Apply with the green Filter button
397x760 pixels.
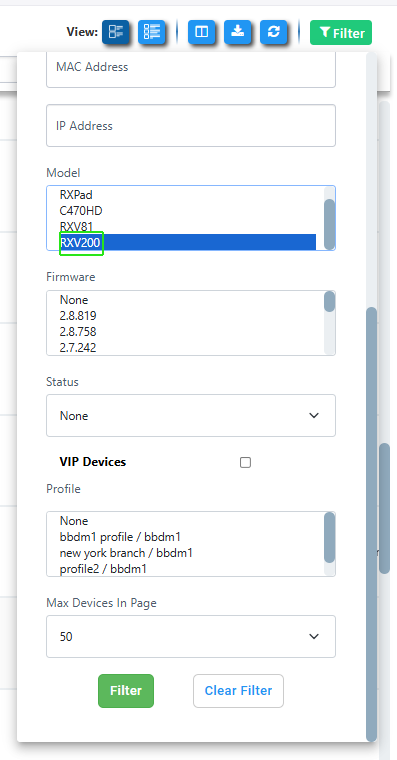pyautogui.click(x=126, y=691)
